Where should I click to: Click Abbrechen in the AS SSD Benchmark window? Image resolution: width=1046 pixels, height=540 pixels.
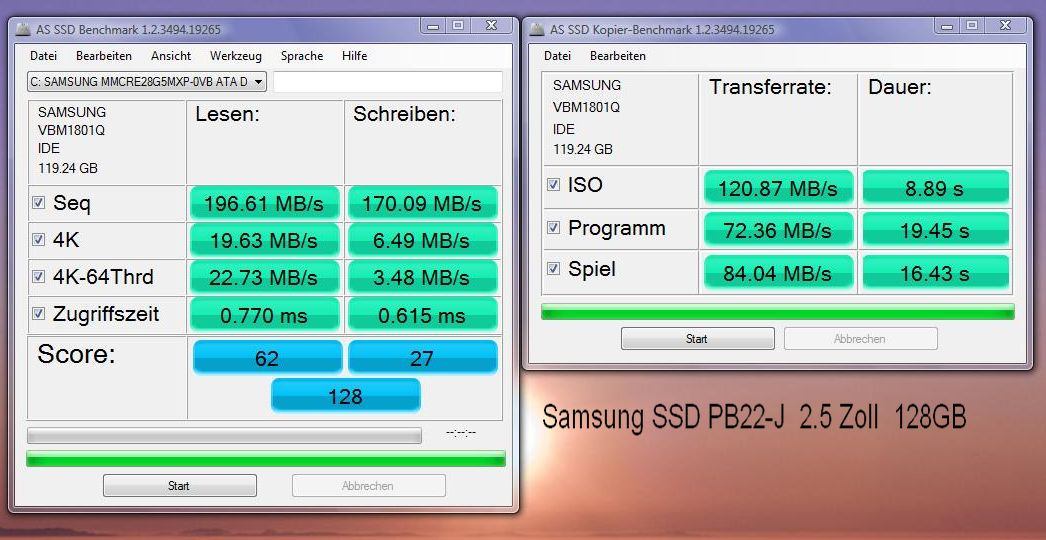point(368,485)
